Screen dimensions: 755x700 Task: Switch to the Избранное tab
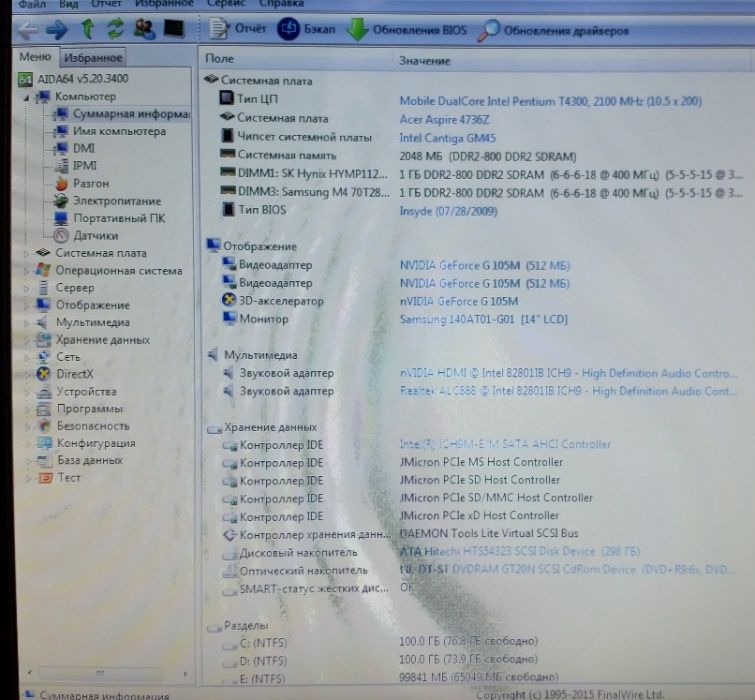(93, 58)
